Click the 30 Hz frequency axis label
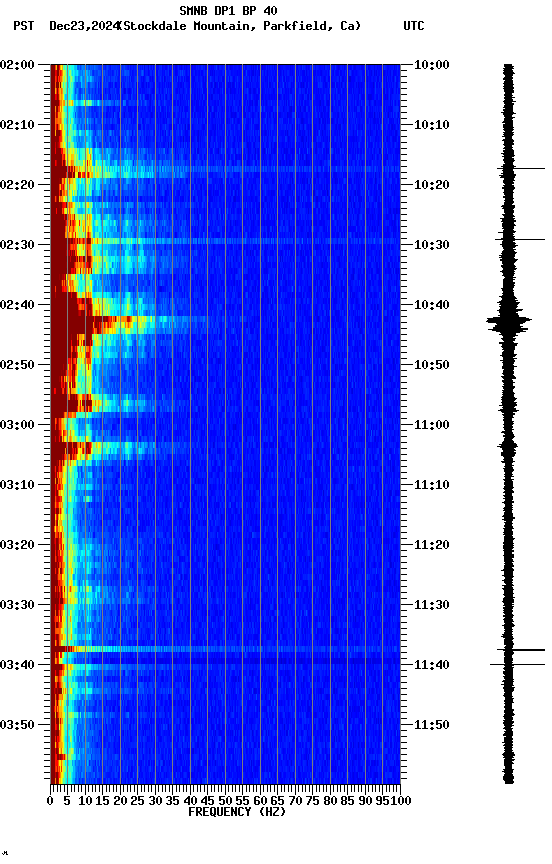Image resolution: width=552 pixels, height=864 pixels. [155, 801]
